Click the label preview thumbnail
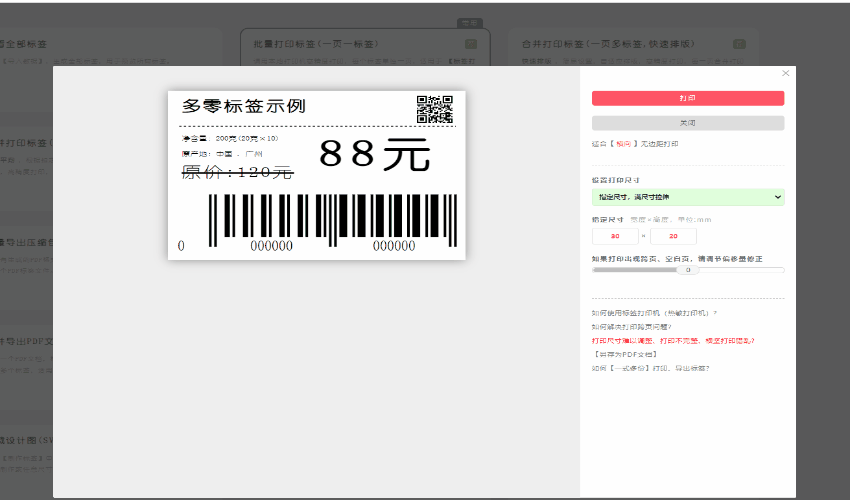This screenshot has height=500, width=850. [x=317, y=175]
